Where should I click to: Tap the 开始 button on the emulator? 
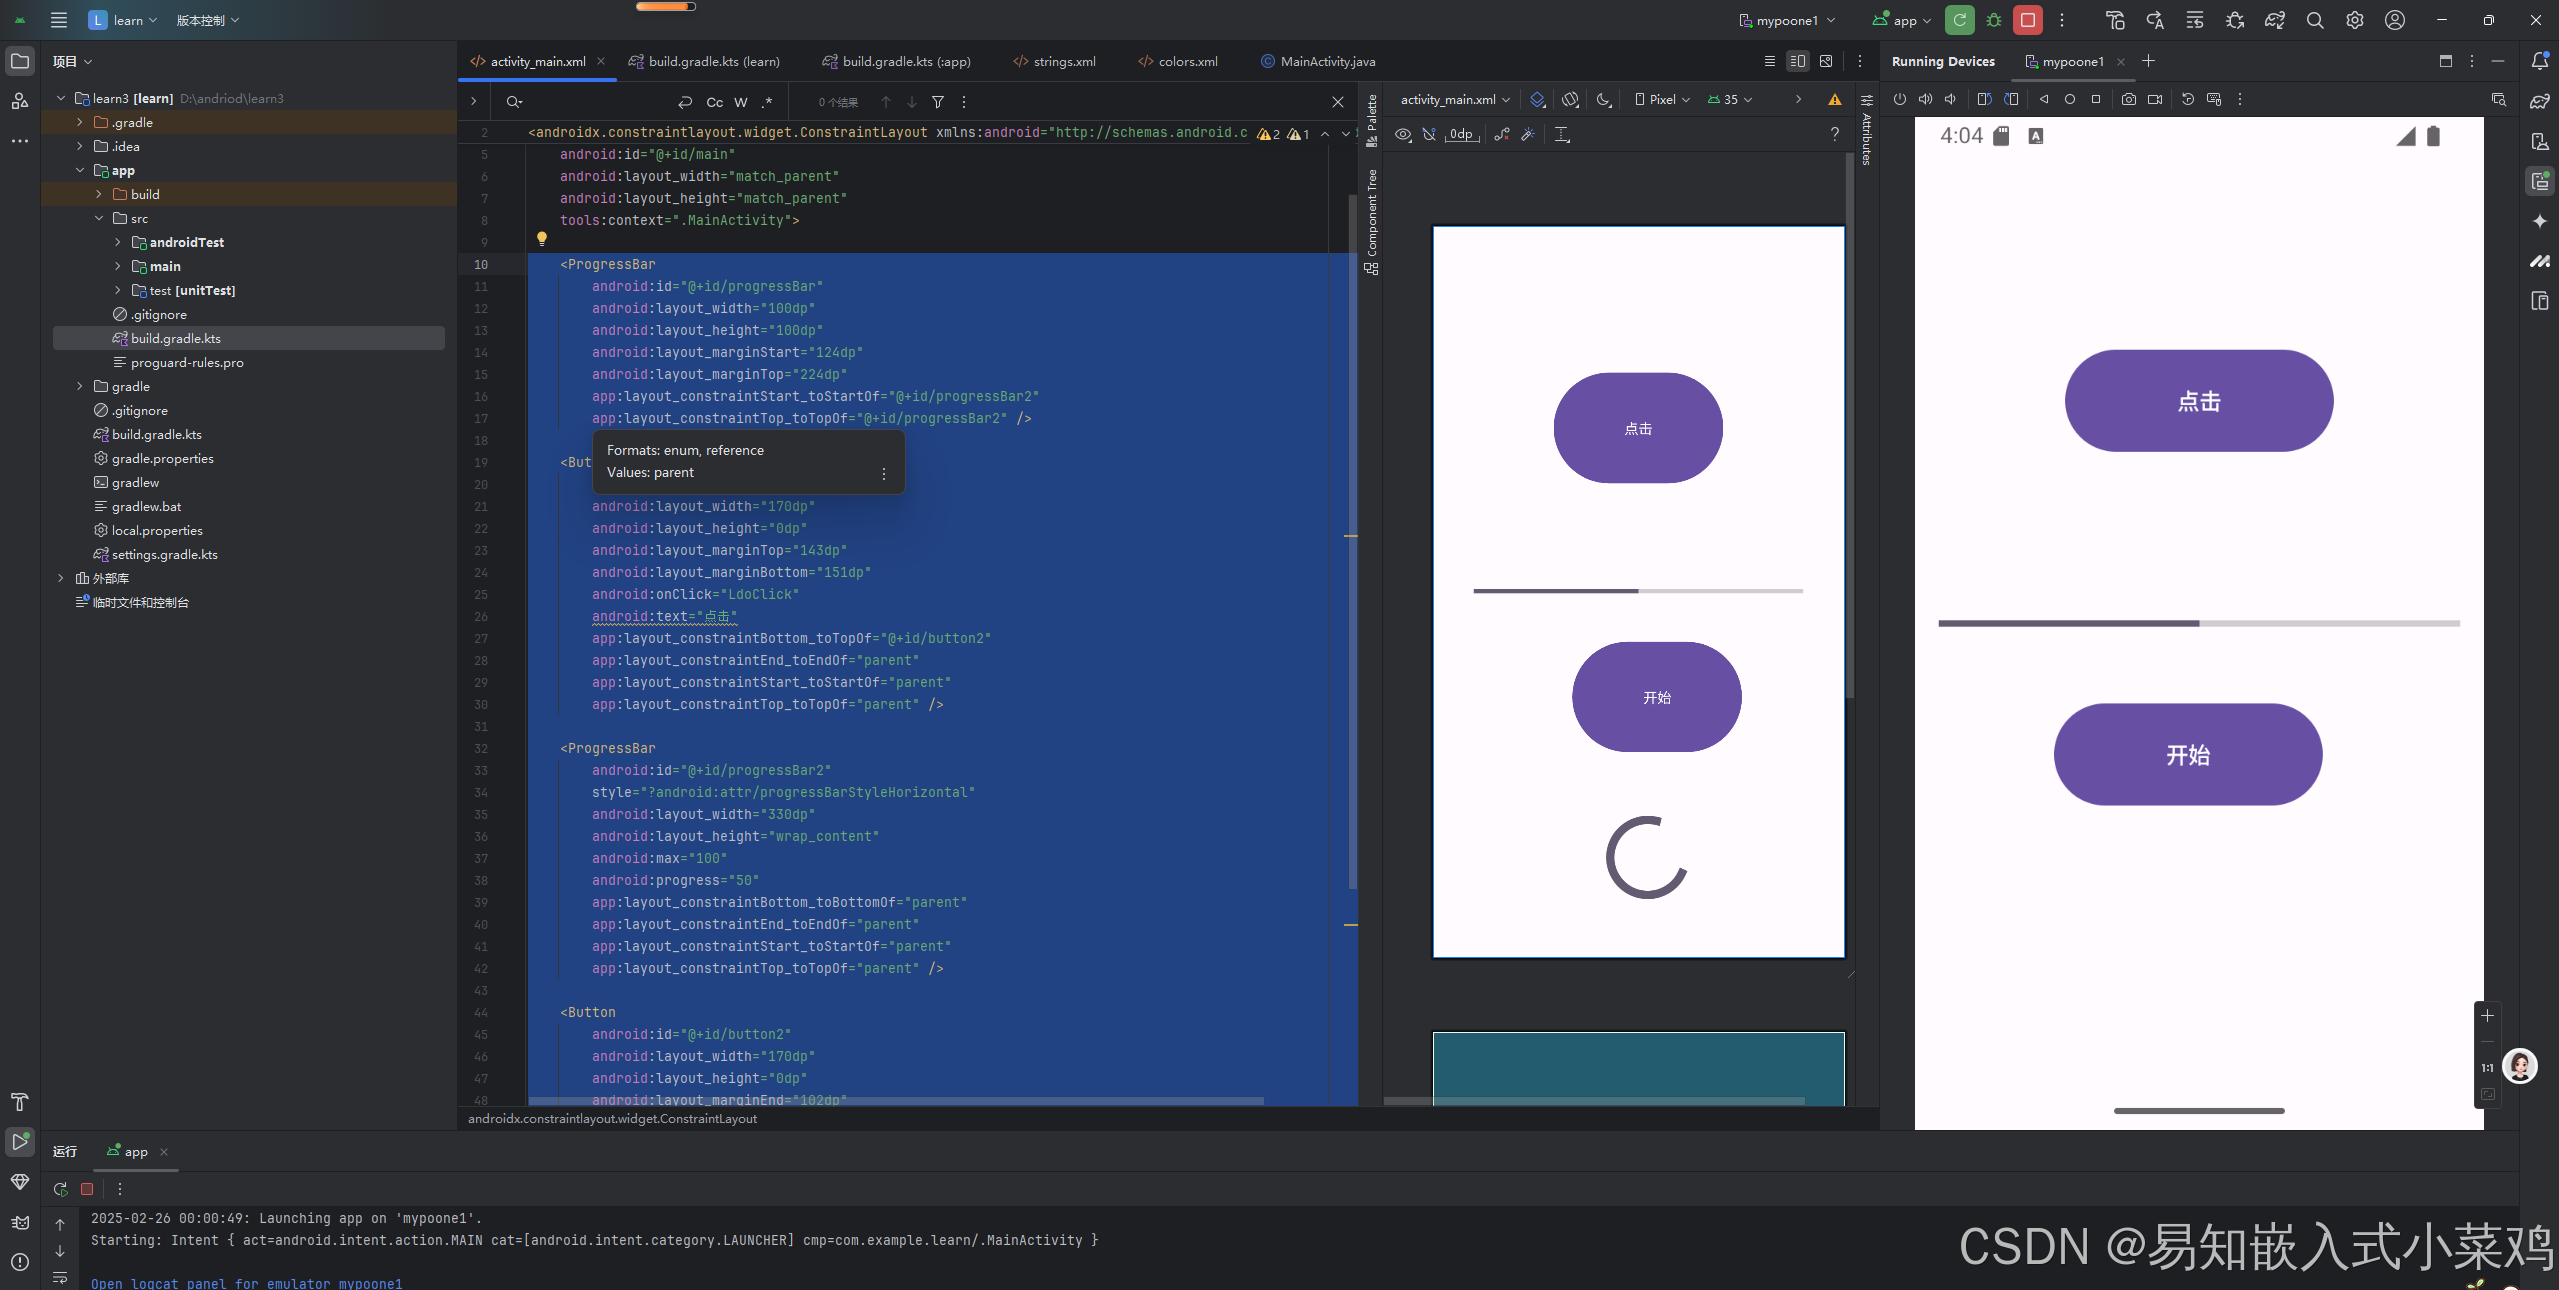[x=2187, y=754]
